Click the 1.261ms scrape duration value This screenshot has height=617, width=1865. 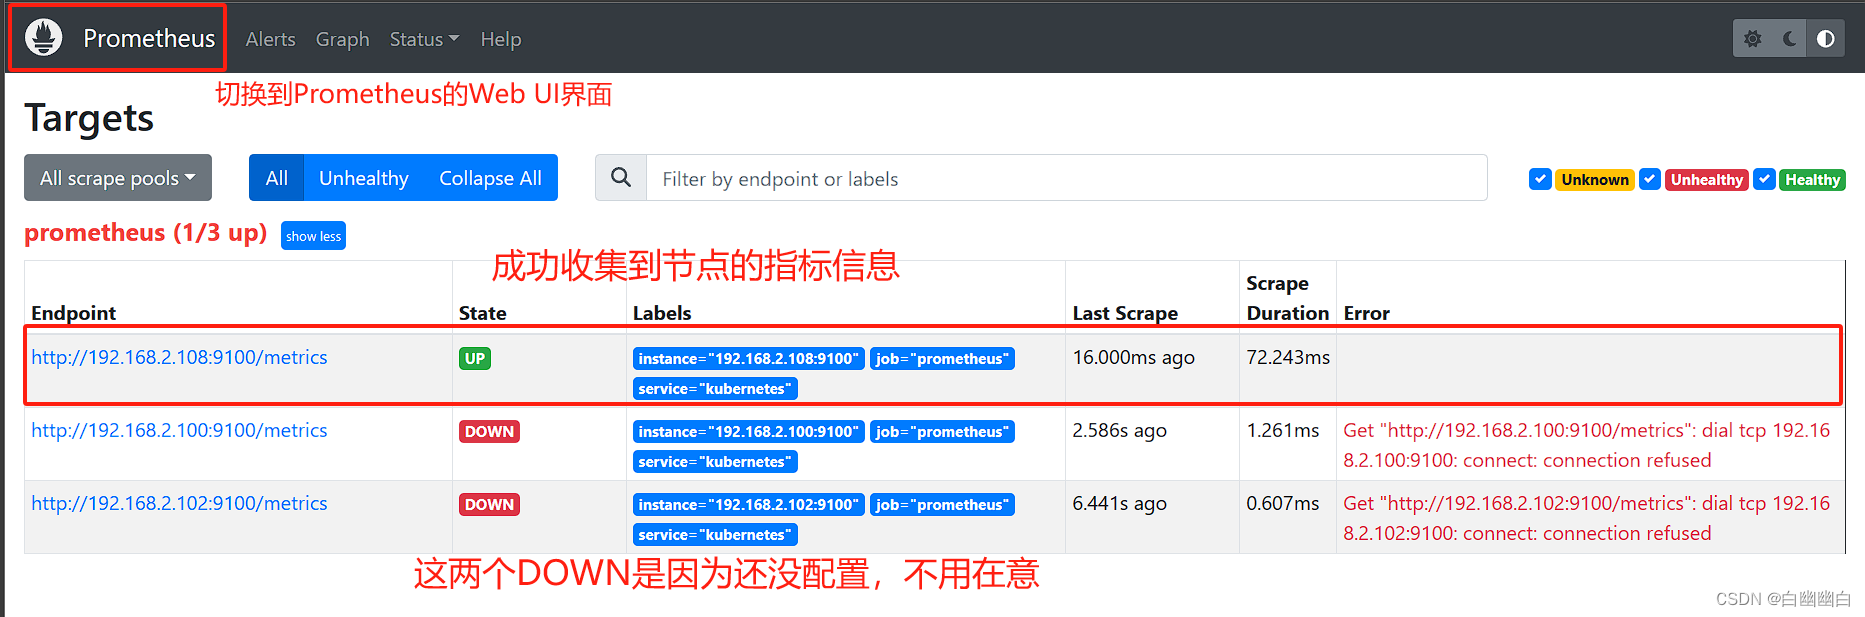tap(1283, 430)
